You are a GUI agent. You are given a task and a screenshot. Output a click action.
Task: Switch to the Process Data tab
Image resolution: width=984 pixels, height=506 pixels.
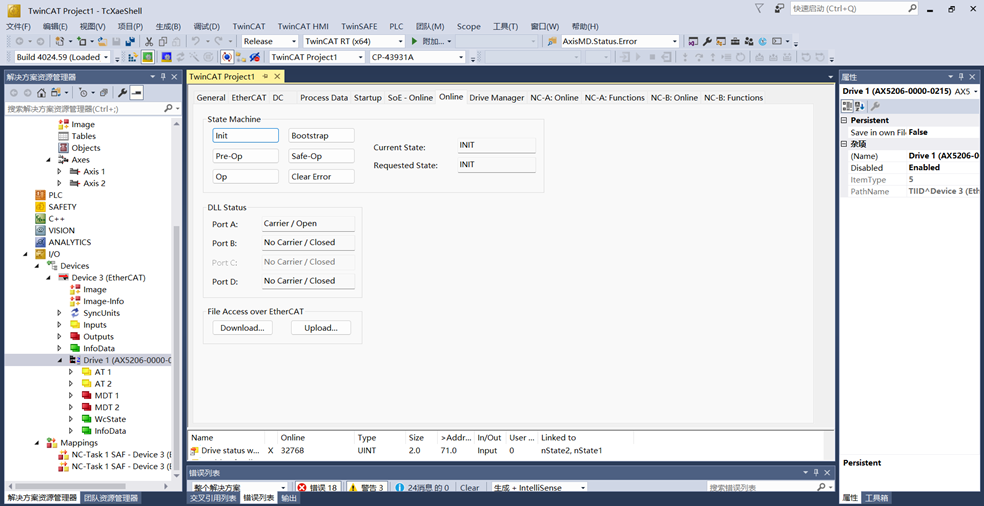pos(324,98)
